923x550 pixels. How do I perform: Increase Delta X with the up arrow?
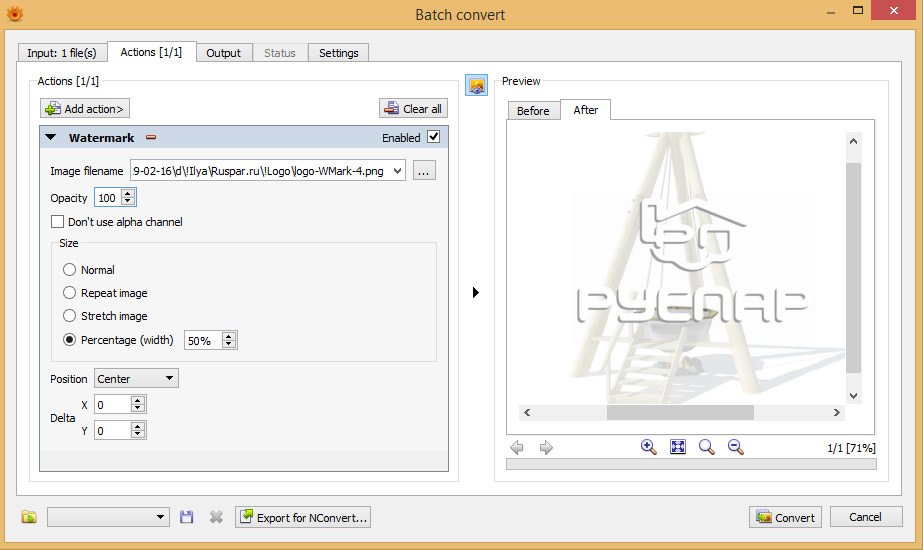(x=138, y=400)
